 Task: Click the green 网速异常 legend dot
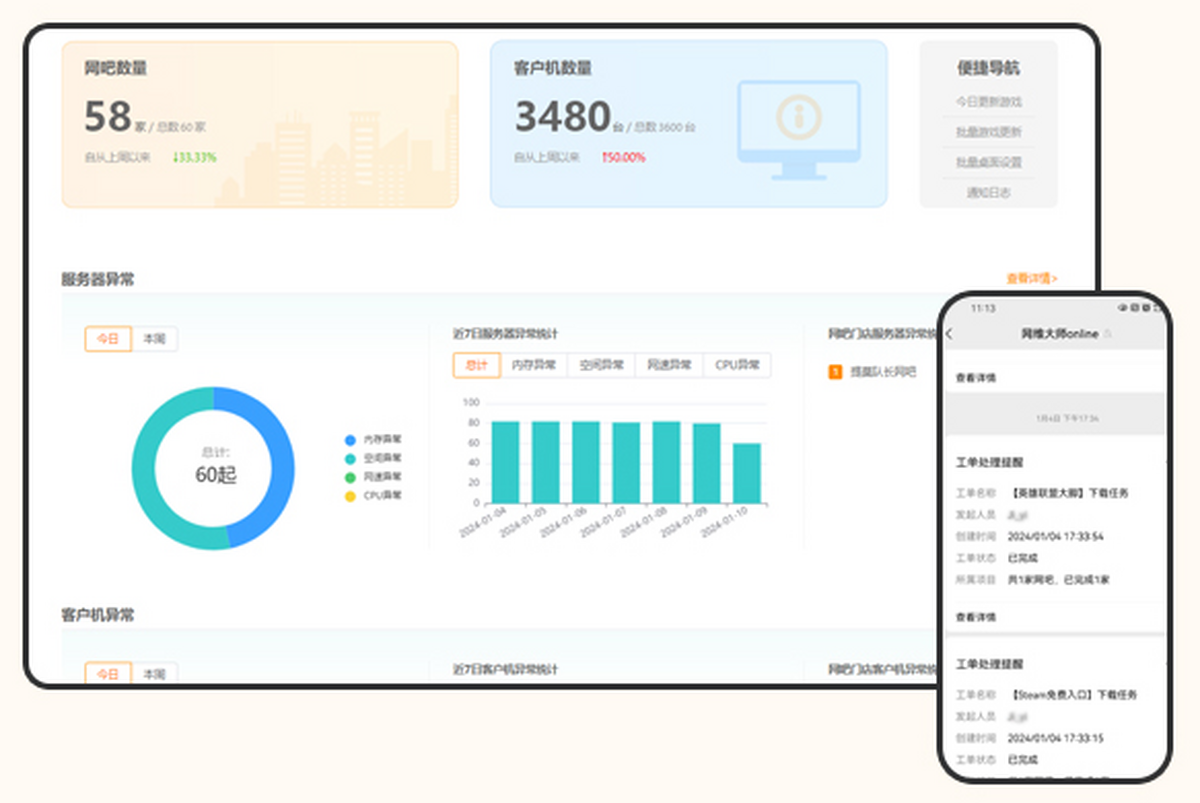pyautogui.click(x=350, y=477)
